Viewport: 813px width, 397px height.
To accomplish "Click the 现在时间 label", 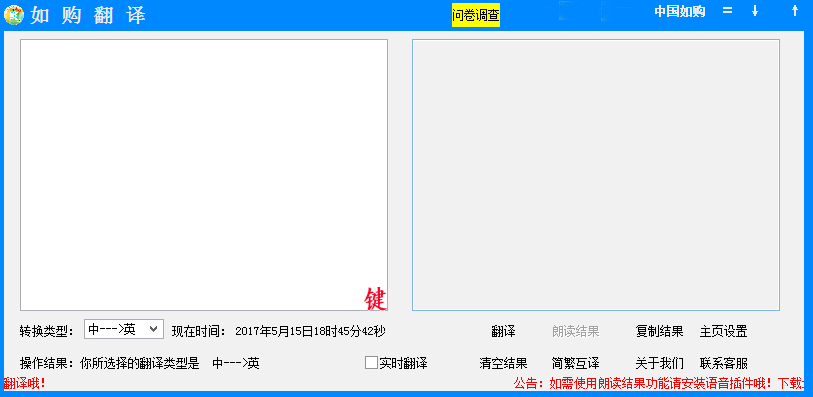I will coord(200,331).
